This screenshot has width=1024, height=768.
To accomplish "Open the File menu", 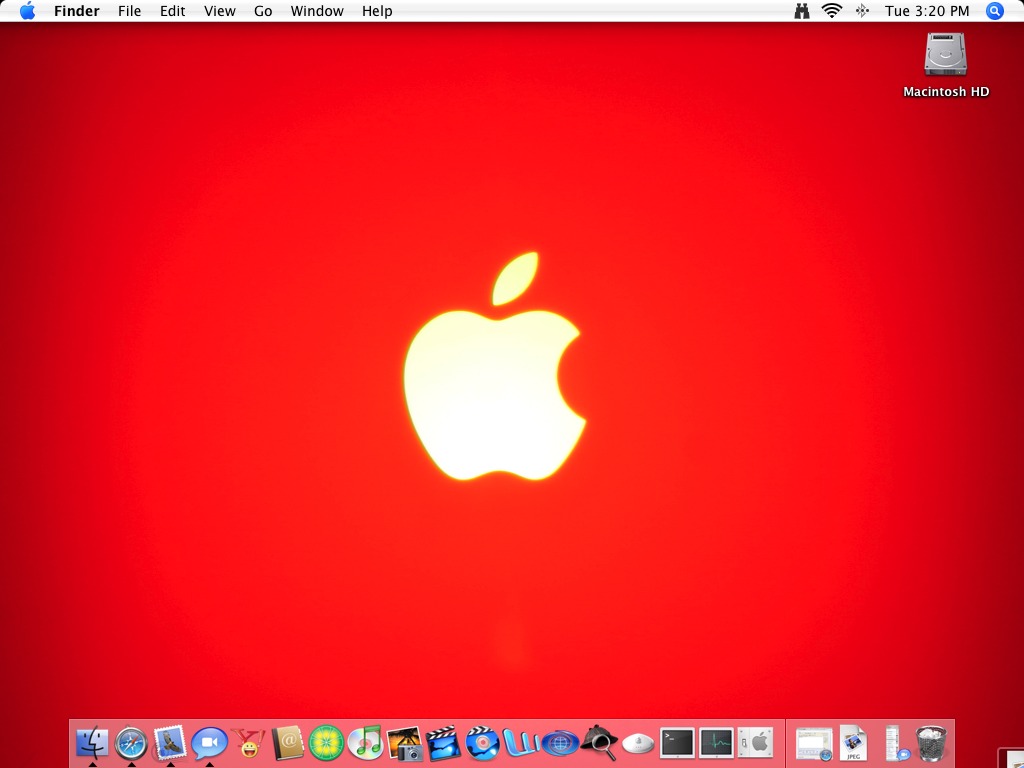I will pos(129,11).
